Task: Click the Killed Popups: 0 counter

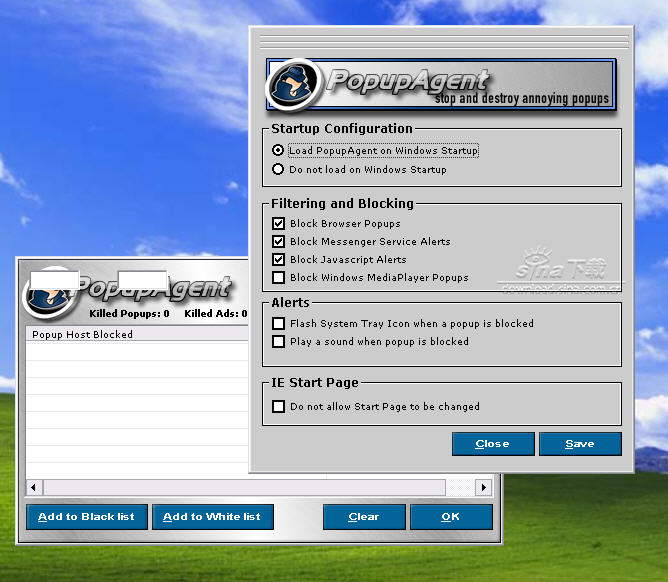Action: click(129, 314)
